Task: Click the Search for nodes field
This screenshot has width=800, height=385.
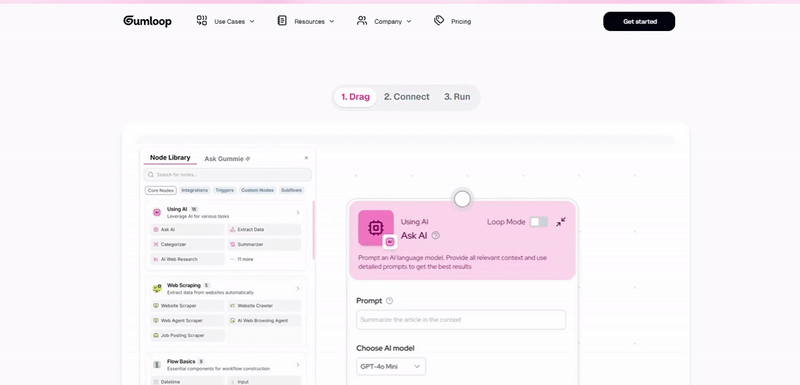Action: click(228, 174)
